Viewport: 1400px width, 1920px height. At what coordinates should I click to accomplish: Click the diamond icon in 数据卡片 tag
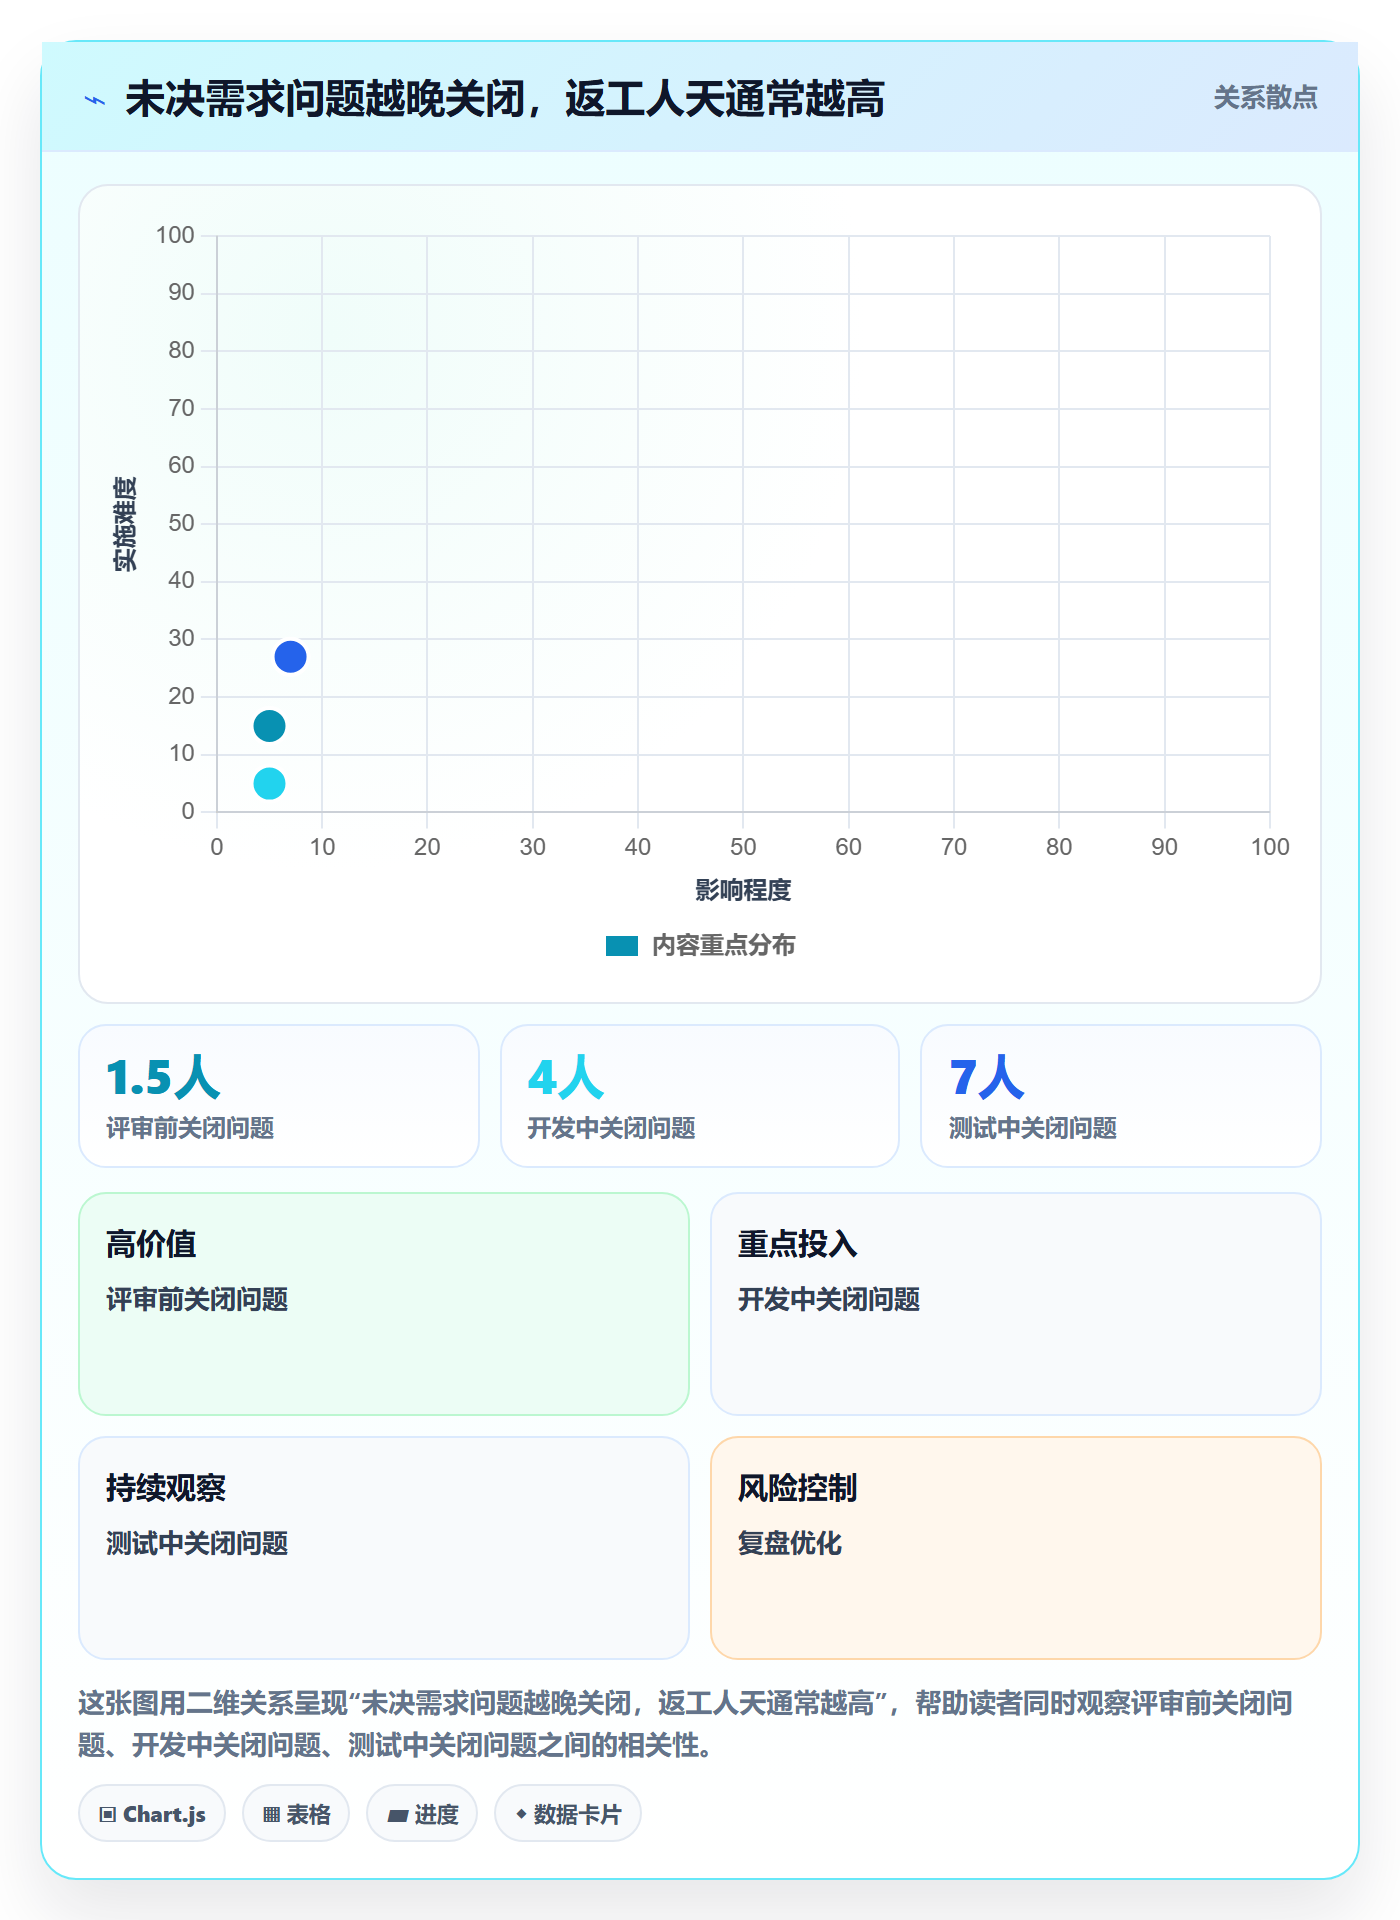tap(521, 1814)
